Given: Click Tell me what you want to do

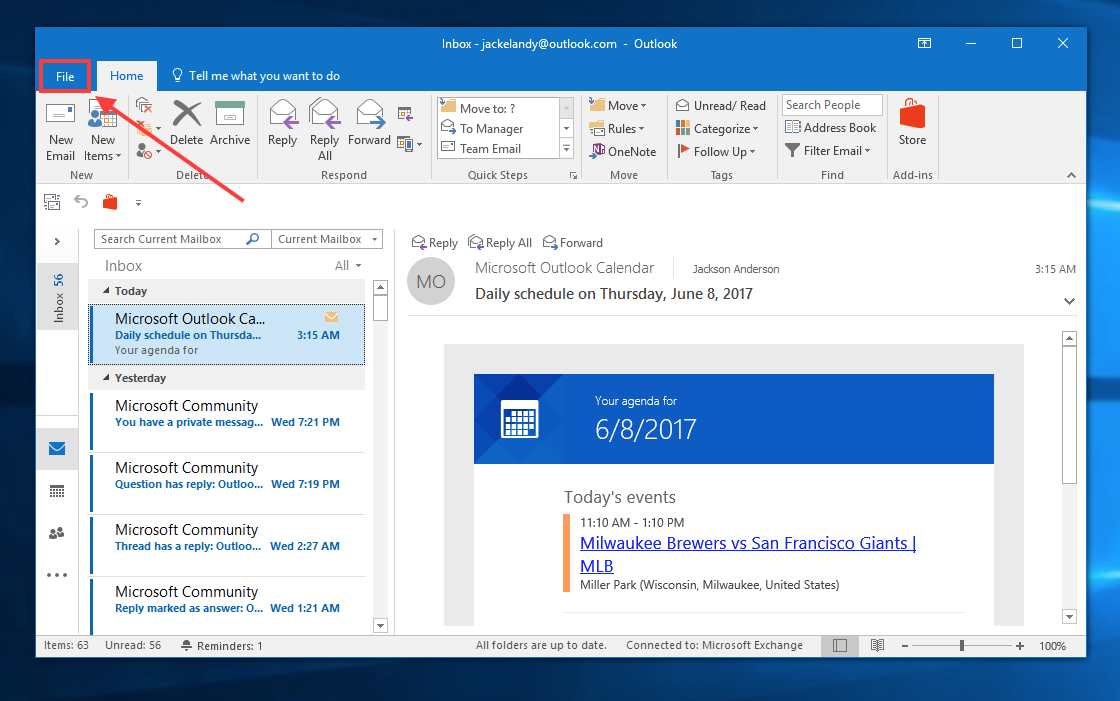Looking at the screenshot, I should click(x=256, y=76).
